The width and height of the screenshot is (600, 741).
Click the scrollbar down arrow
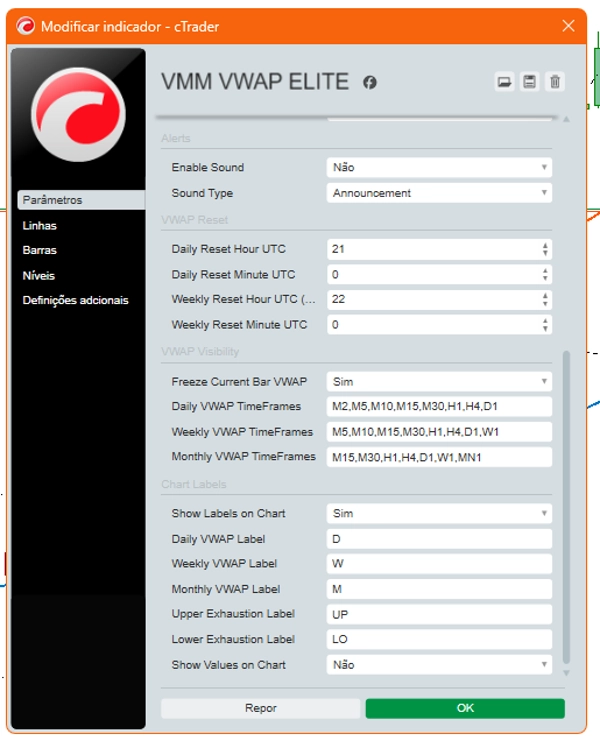pos(566,672)
